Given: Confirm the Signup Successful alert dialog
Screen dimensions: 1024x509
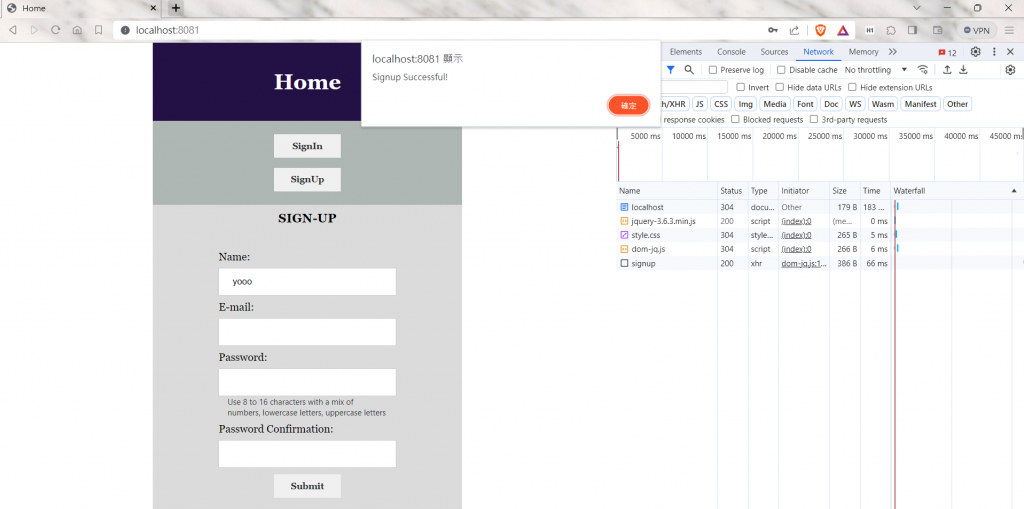Looking at the screenshot, I should 628,105.
